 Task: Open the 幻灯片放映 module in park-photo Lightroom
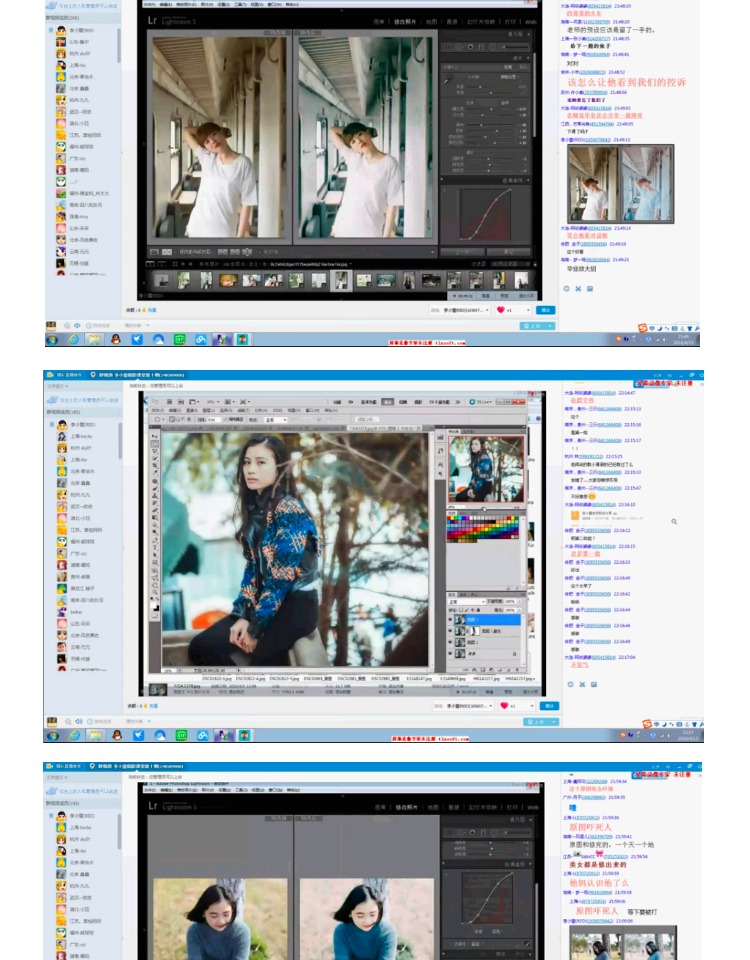pos(482,808)
